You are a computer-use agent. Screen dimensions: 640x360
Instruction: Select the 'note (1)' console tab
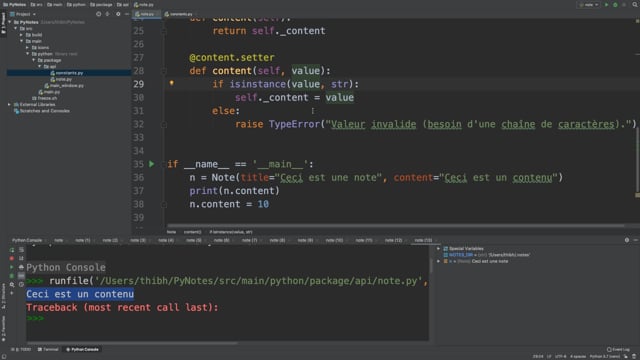point(82,240)
